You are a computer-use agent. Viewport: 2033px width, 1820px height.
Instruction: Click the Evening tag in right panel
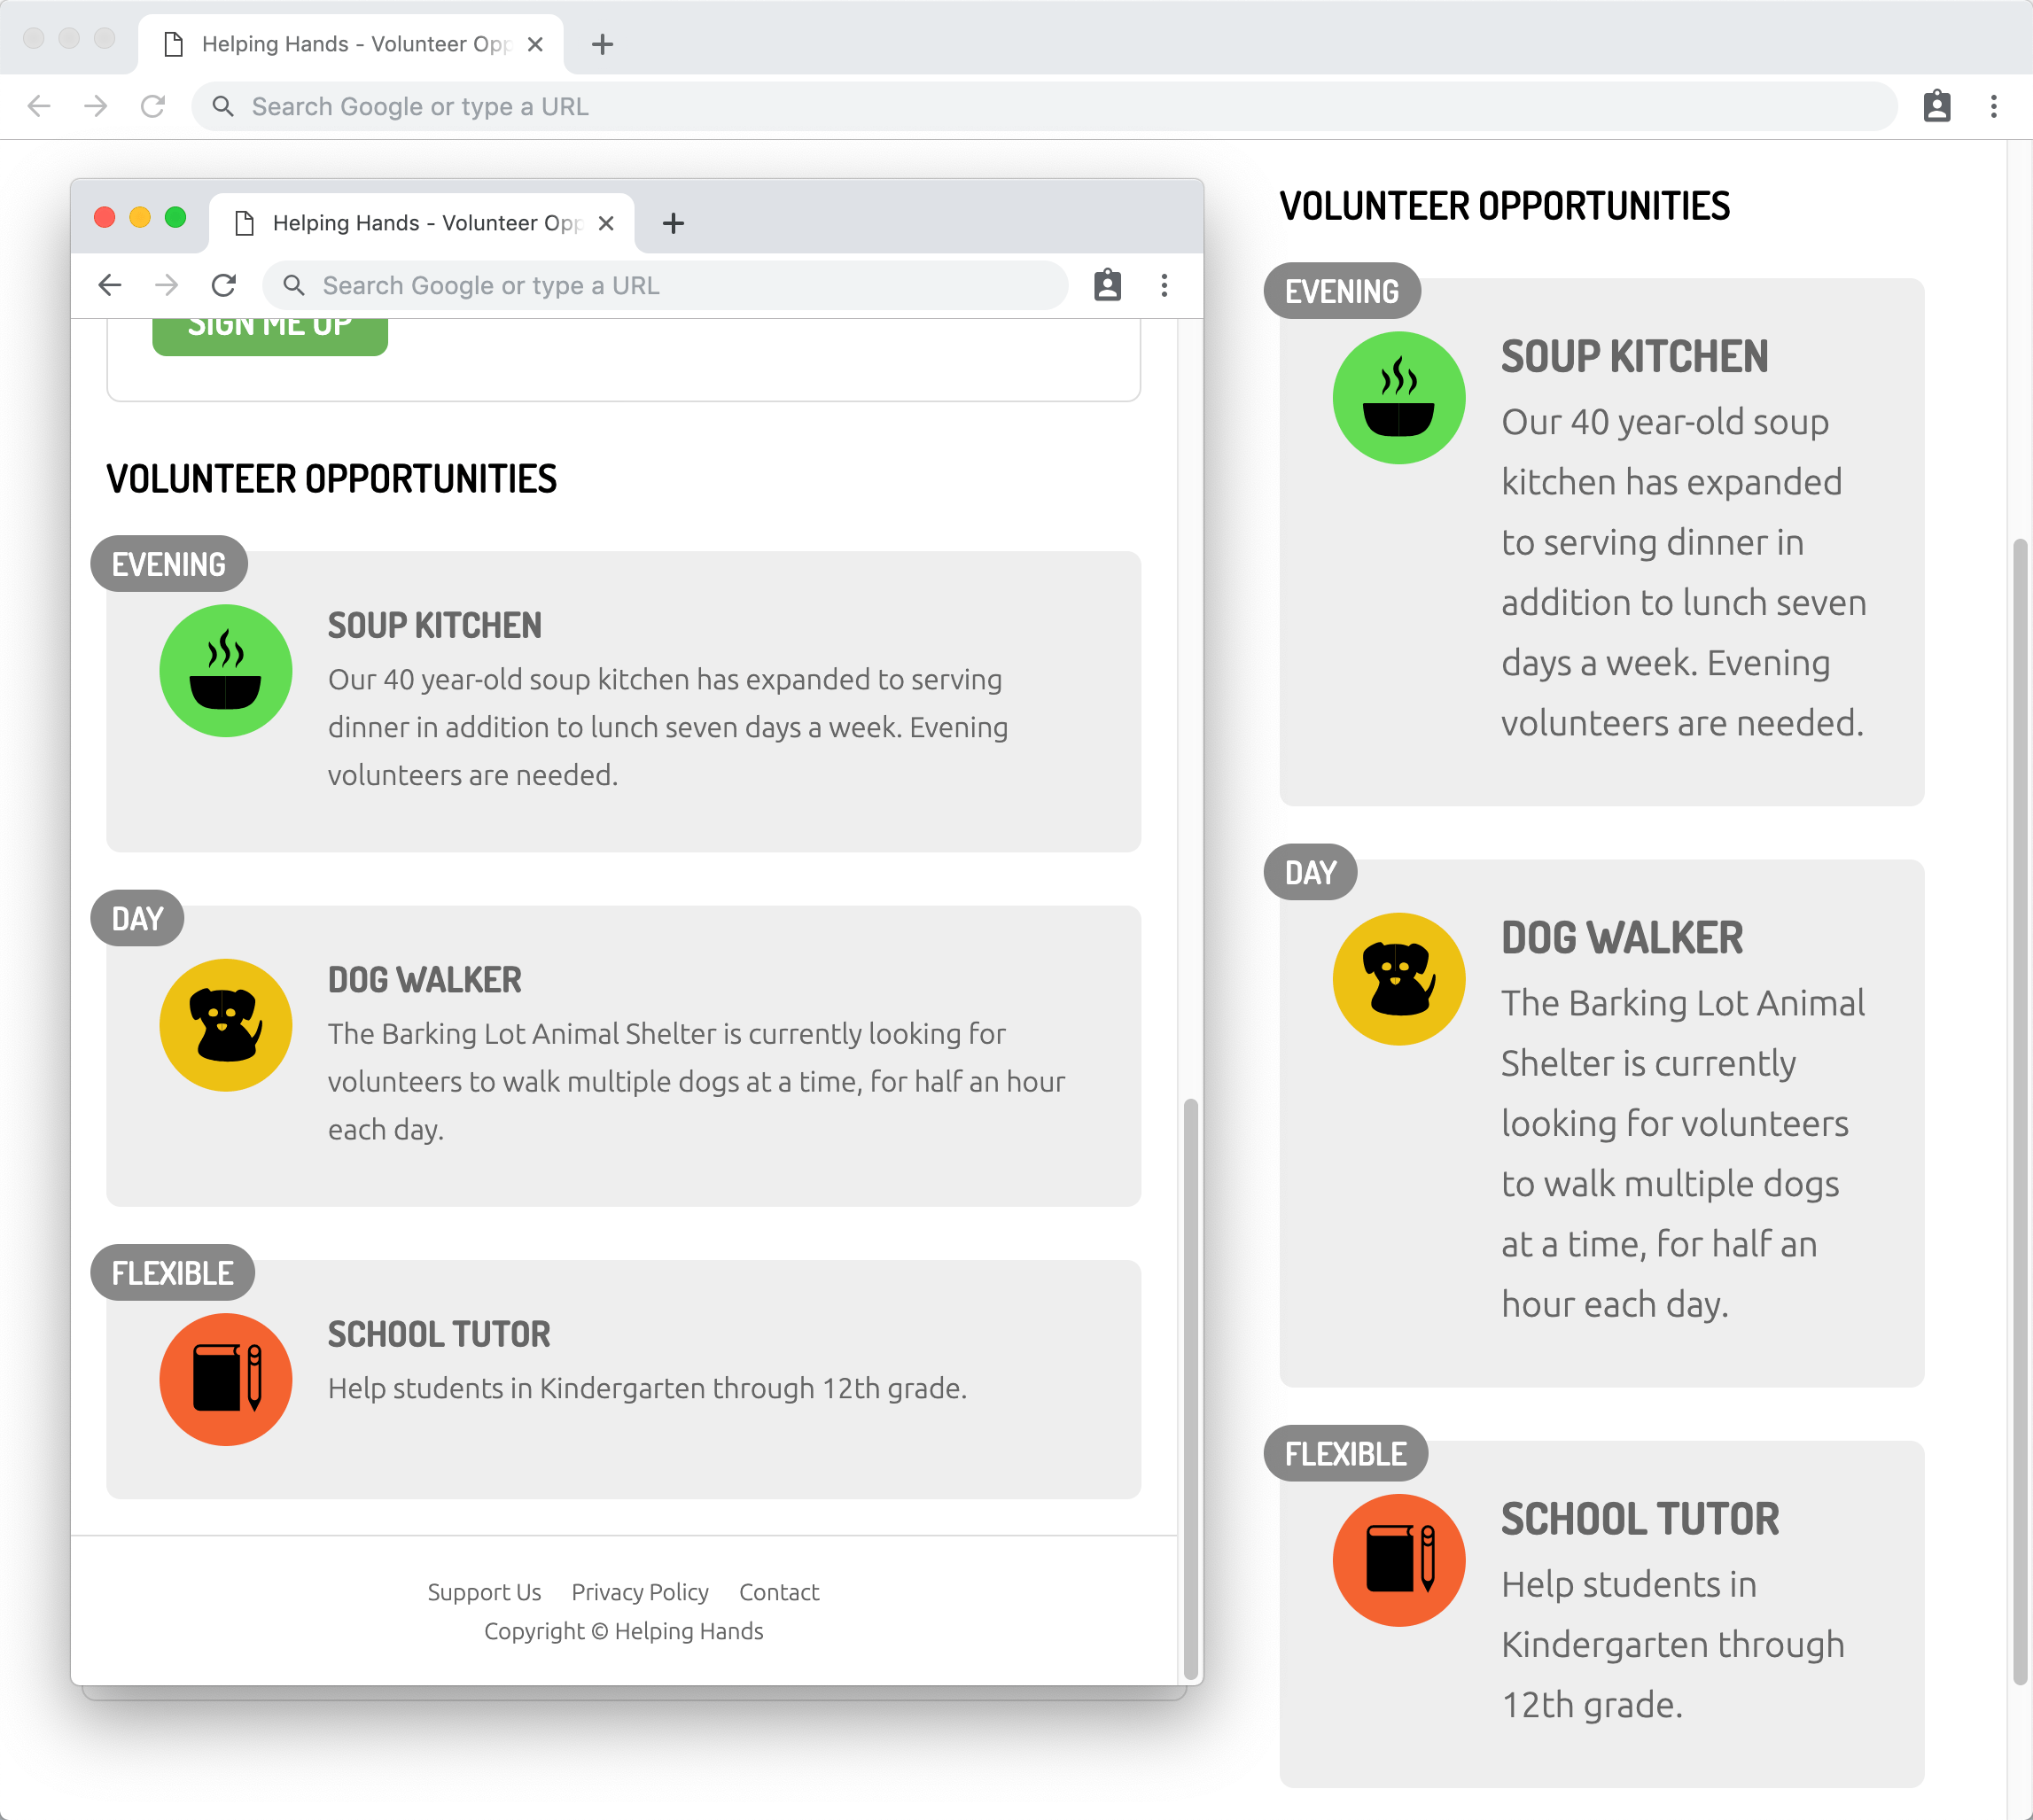click(x=1341, y=292)
